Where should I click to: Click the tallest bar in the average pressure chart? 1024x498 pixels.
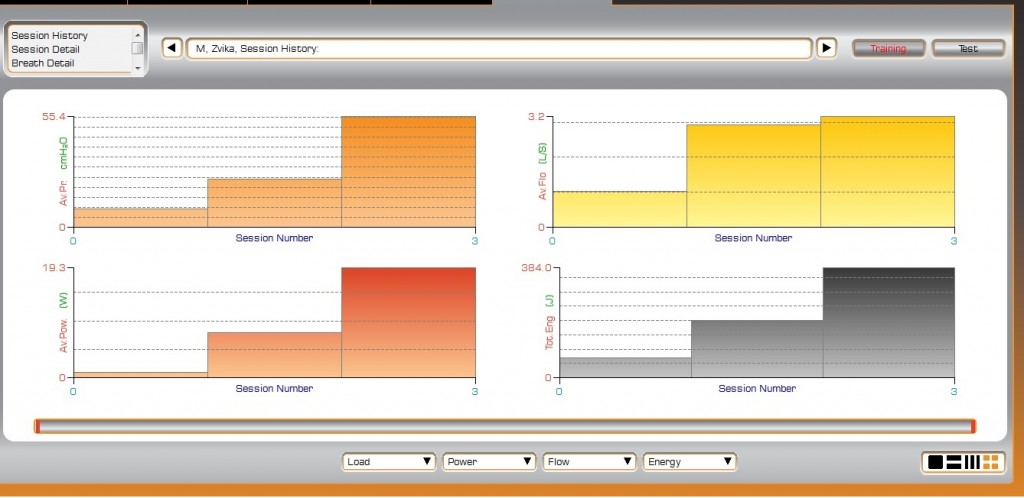pos(408,172)
